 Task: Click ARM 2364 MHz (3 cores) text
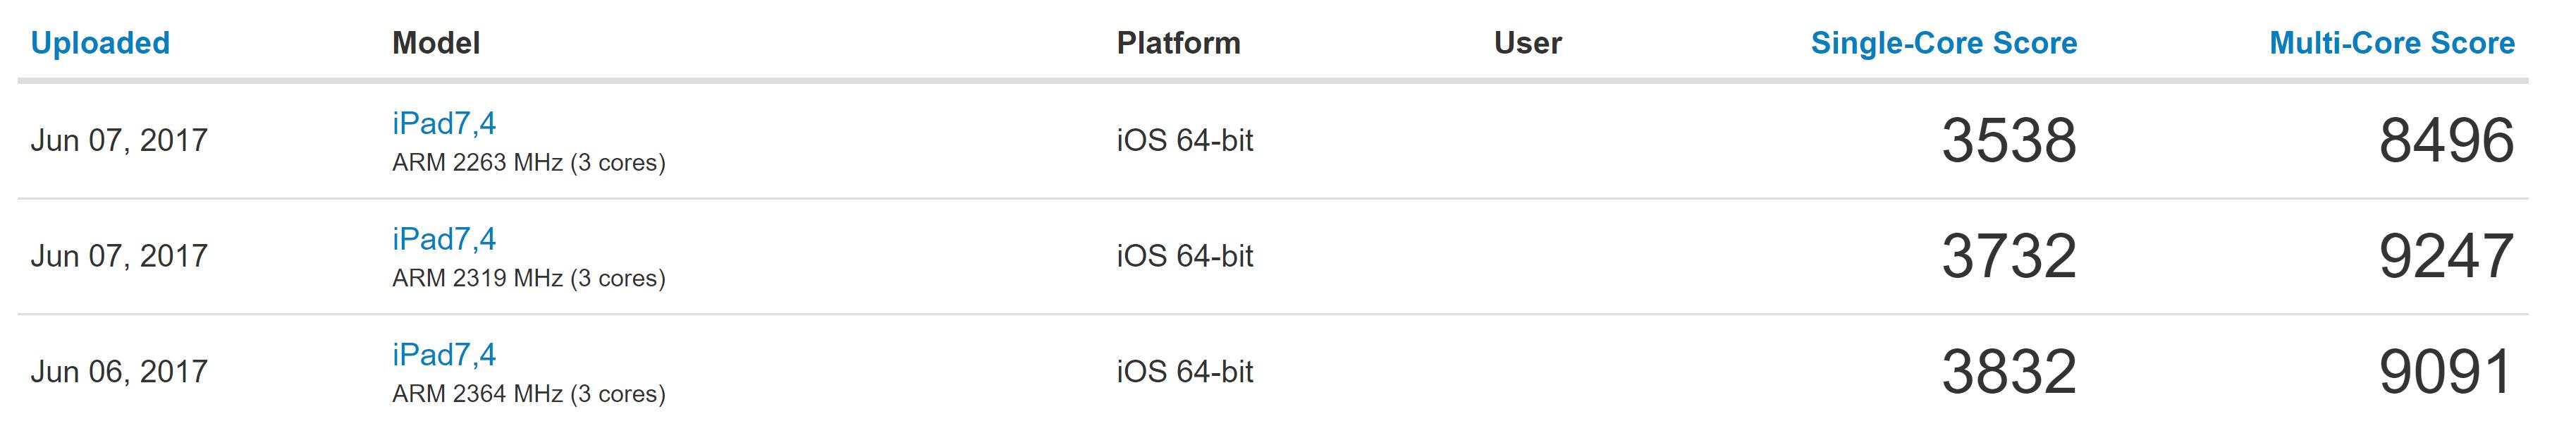[529, 395]
